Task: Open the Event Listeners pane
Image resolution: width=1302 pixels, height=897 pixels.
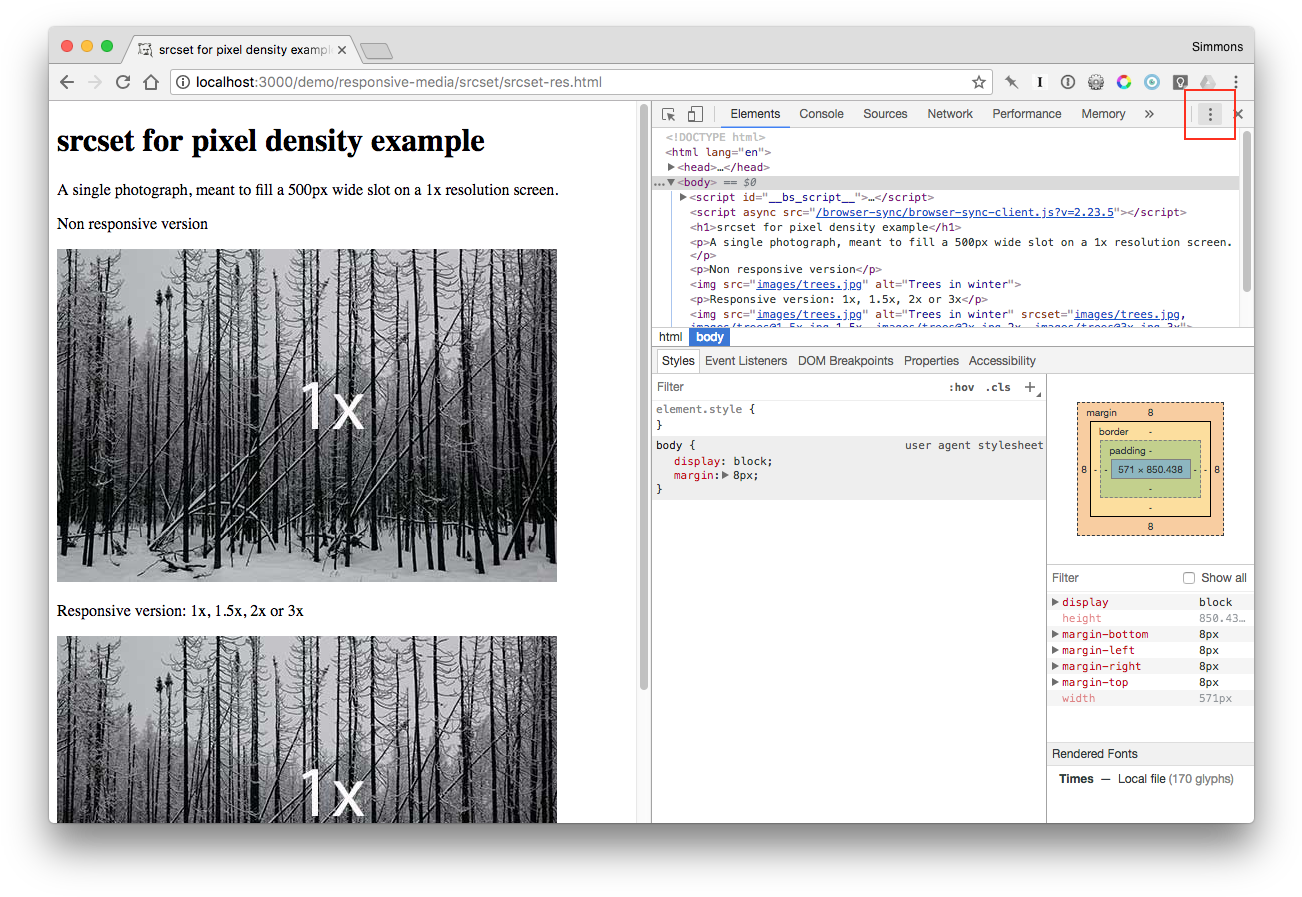Action: [x=746, y=361]
